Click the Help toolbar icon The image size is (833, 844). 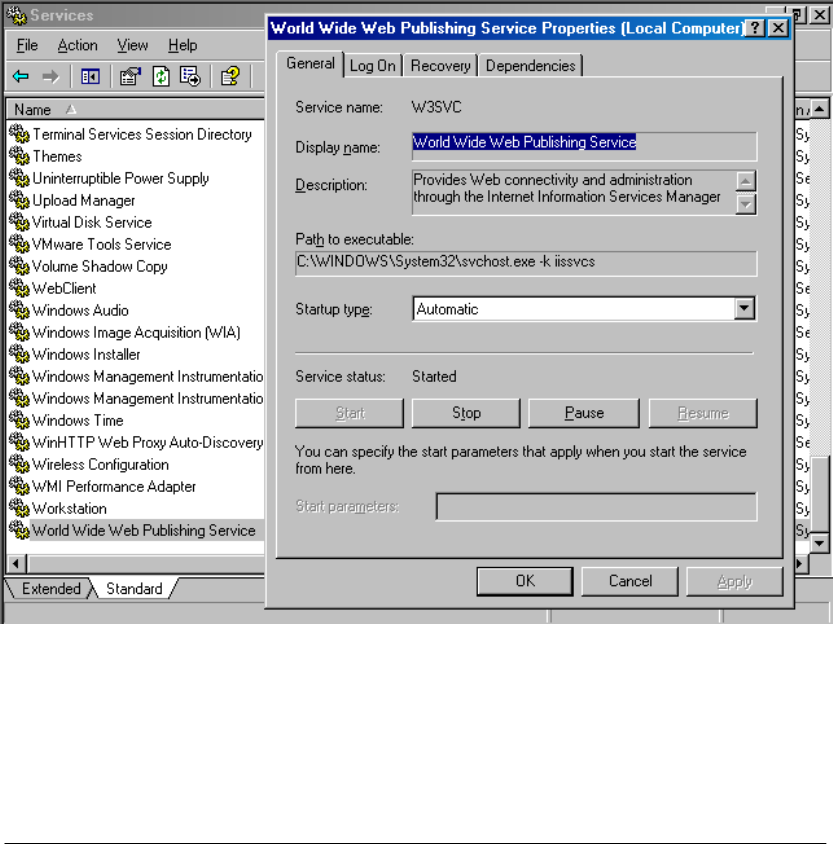230,76
